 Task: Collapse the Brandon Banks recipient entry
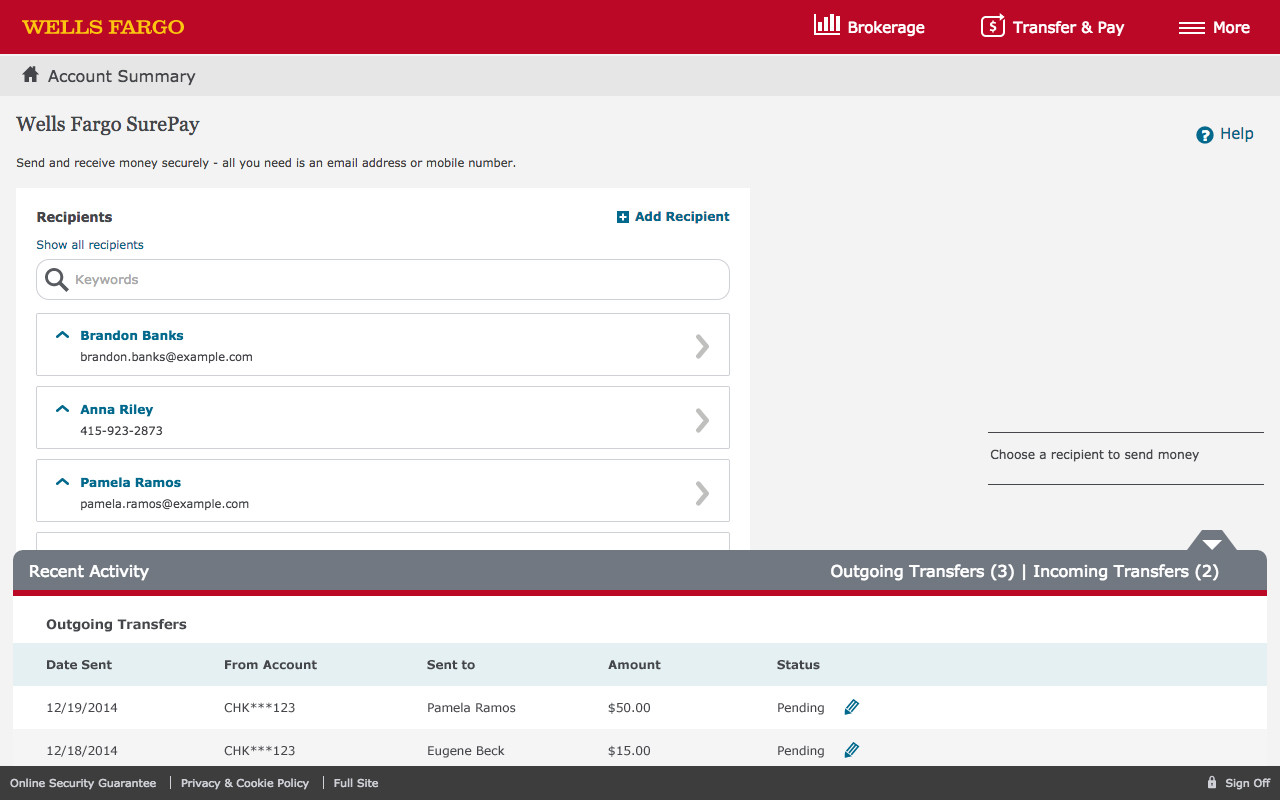62,335
